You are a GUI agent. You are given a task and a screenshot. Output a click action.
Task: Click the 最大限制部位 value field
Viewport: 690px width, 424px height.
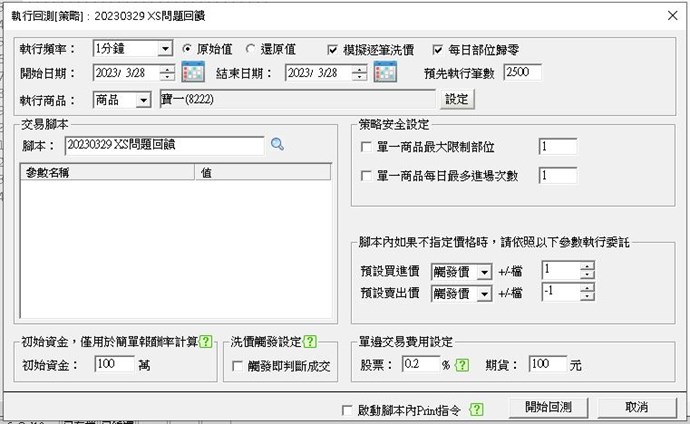coord(558,146)
